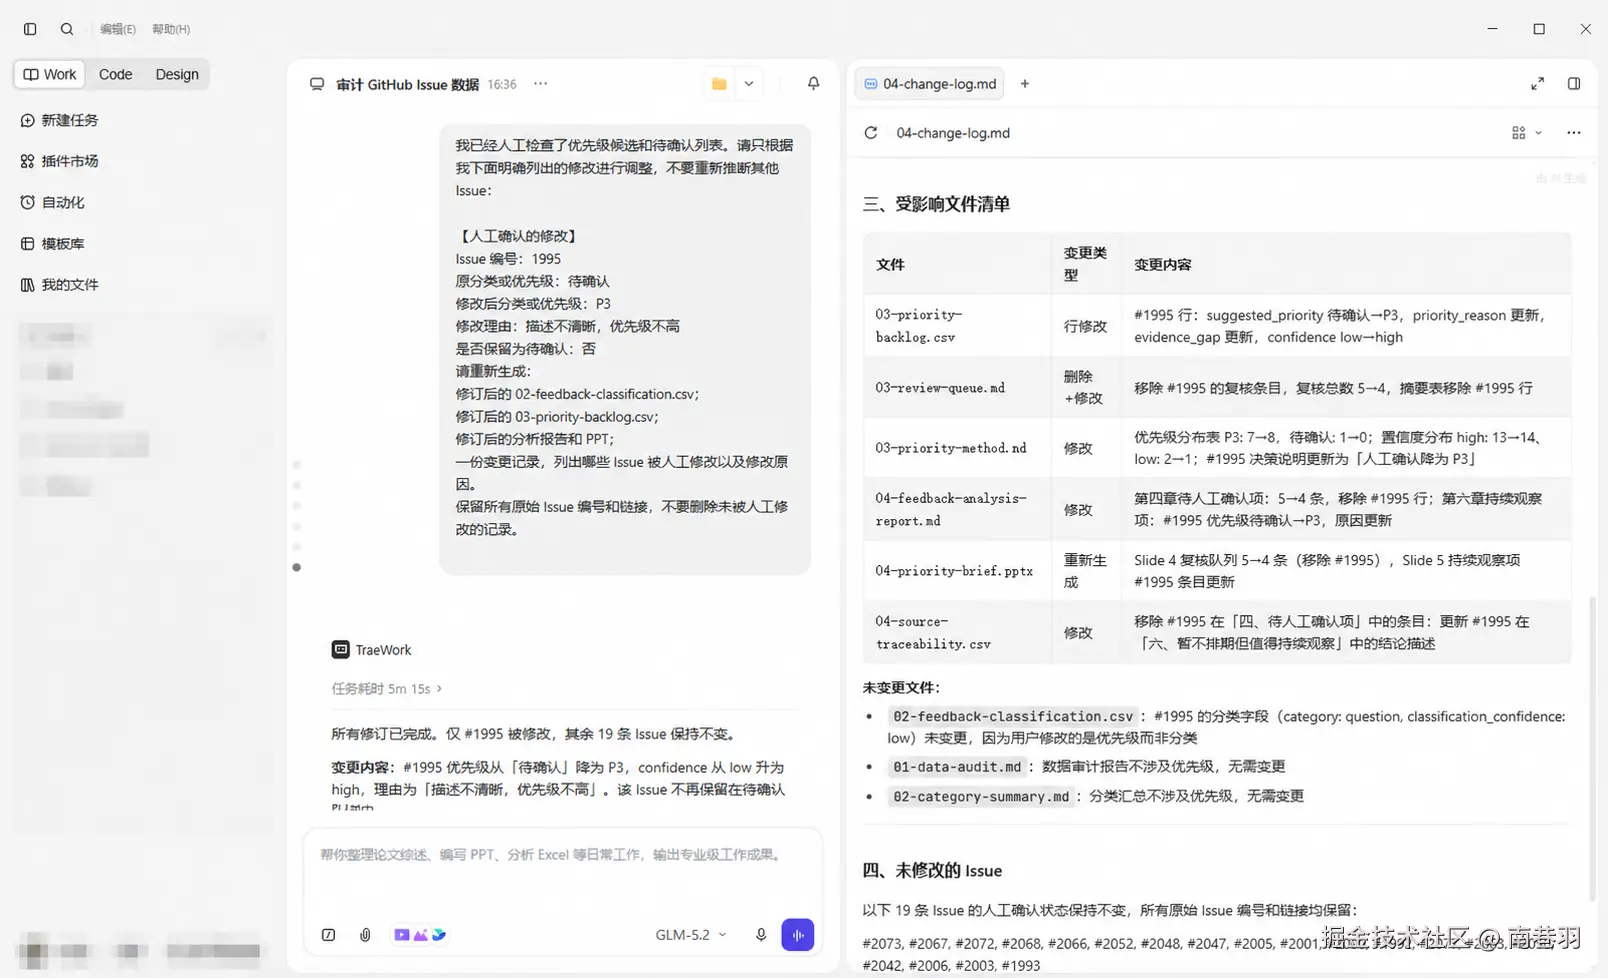Click the chat icon before 审计 GitHub Issue 数据
This screenshot has height=978, width=1608.
[317, 84]
